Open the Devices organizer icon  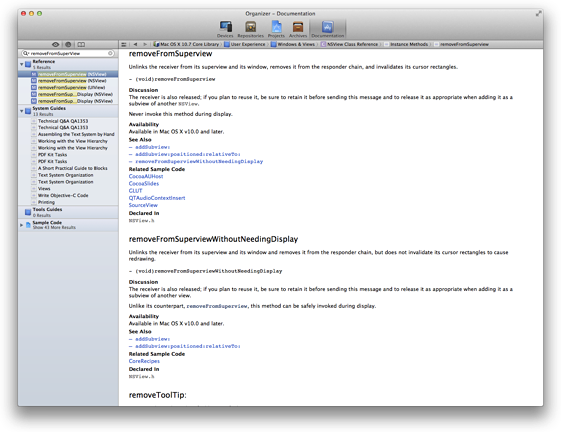(x=225, y=29)
